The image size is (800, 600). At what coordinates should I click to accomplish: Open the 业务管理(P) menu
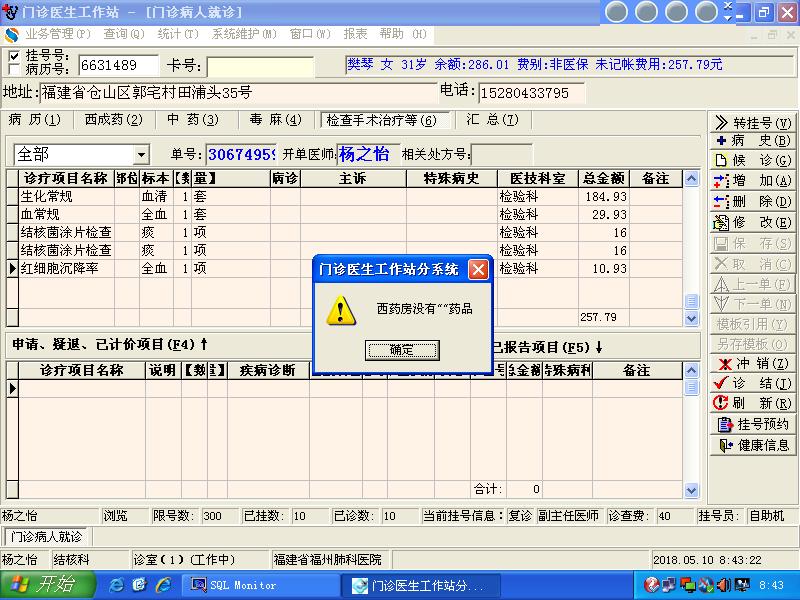pos(58,34)
